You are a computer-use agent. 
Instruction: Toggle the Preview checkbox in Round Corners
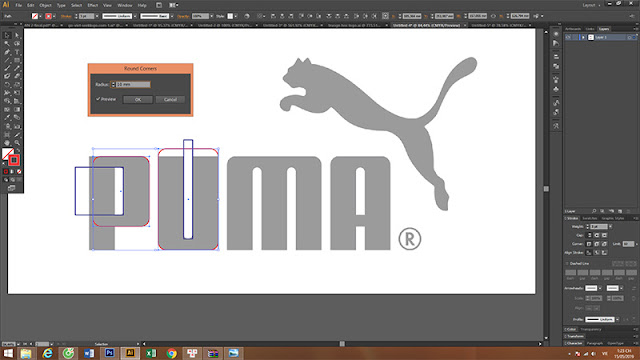pyautogui.click(x=98, y=99)
